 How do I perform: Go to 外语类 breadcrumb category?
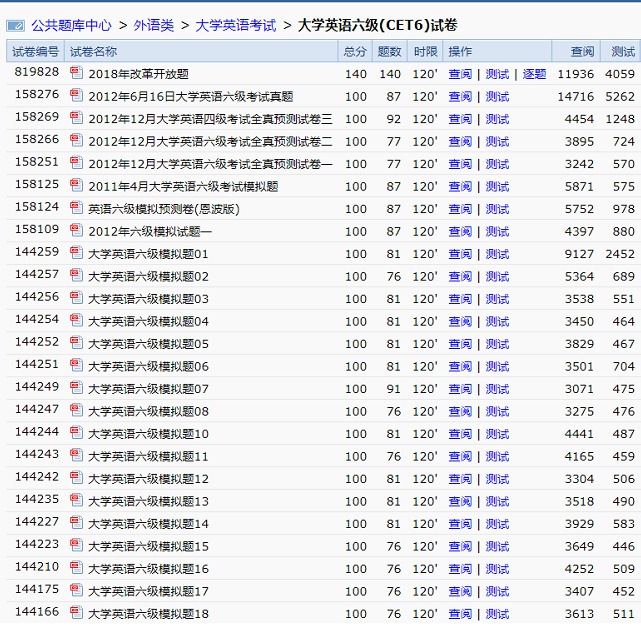point(153,25)
